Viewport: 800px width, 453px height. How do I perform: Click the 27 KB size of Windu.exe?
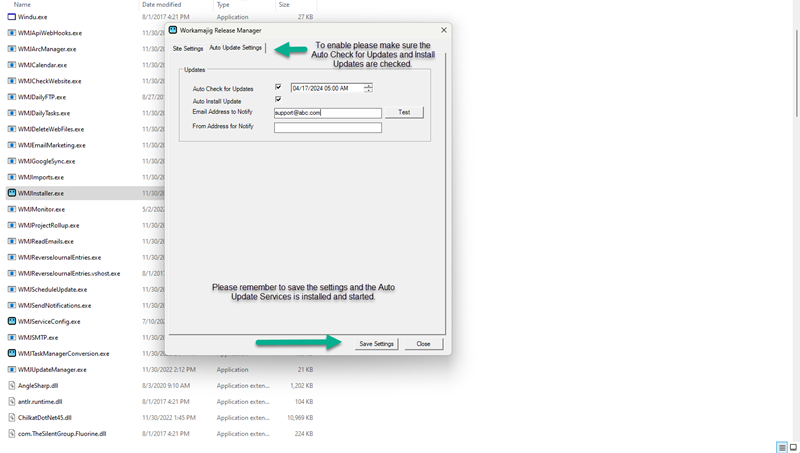[x=306, y=17]
